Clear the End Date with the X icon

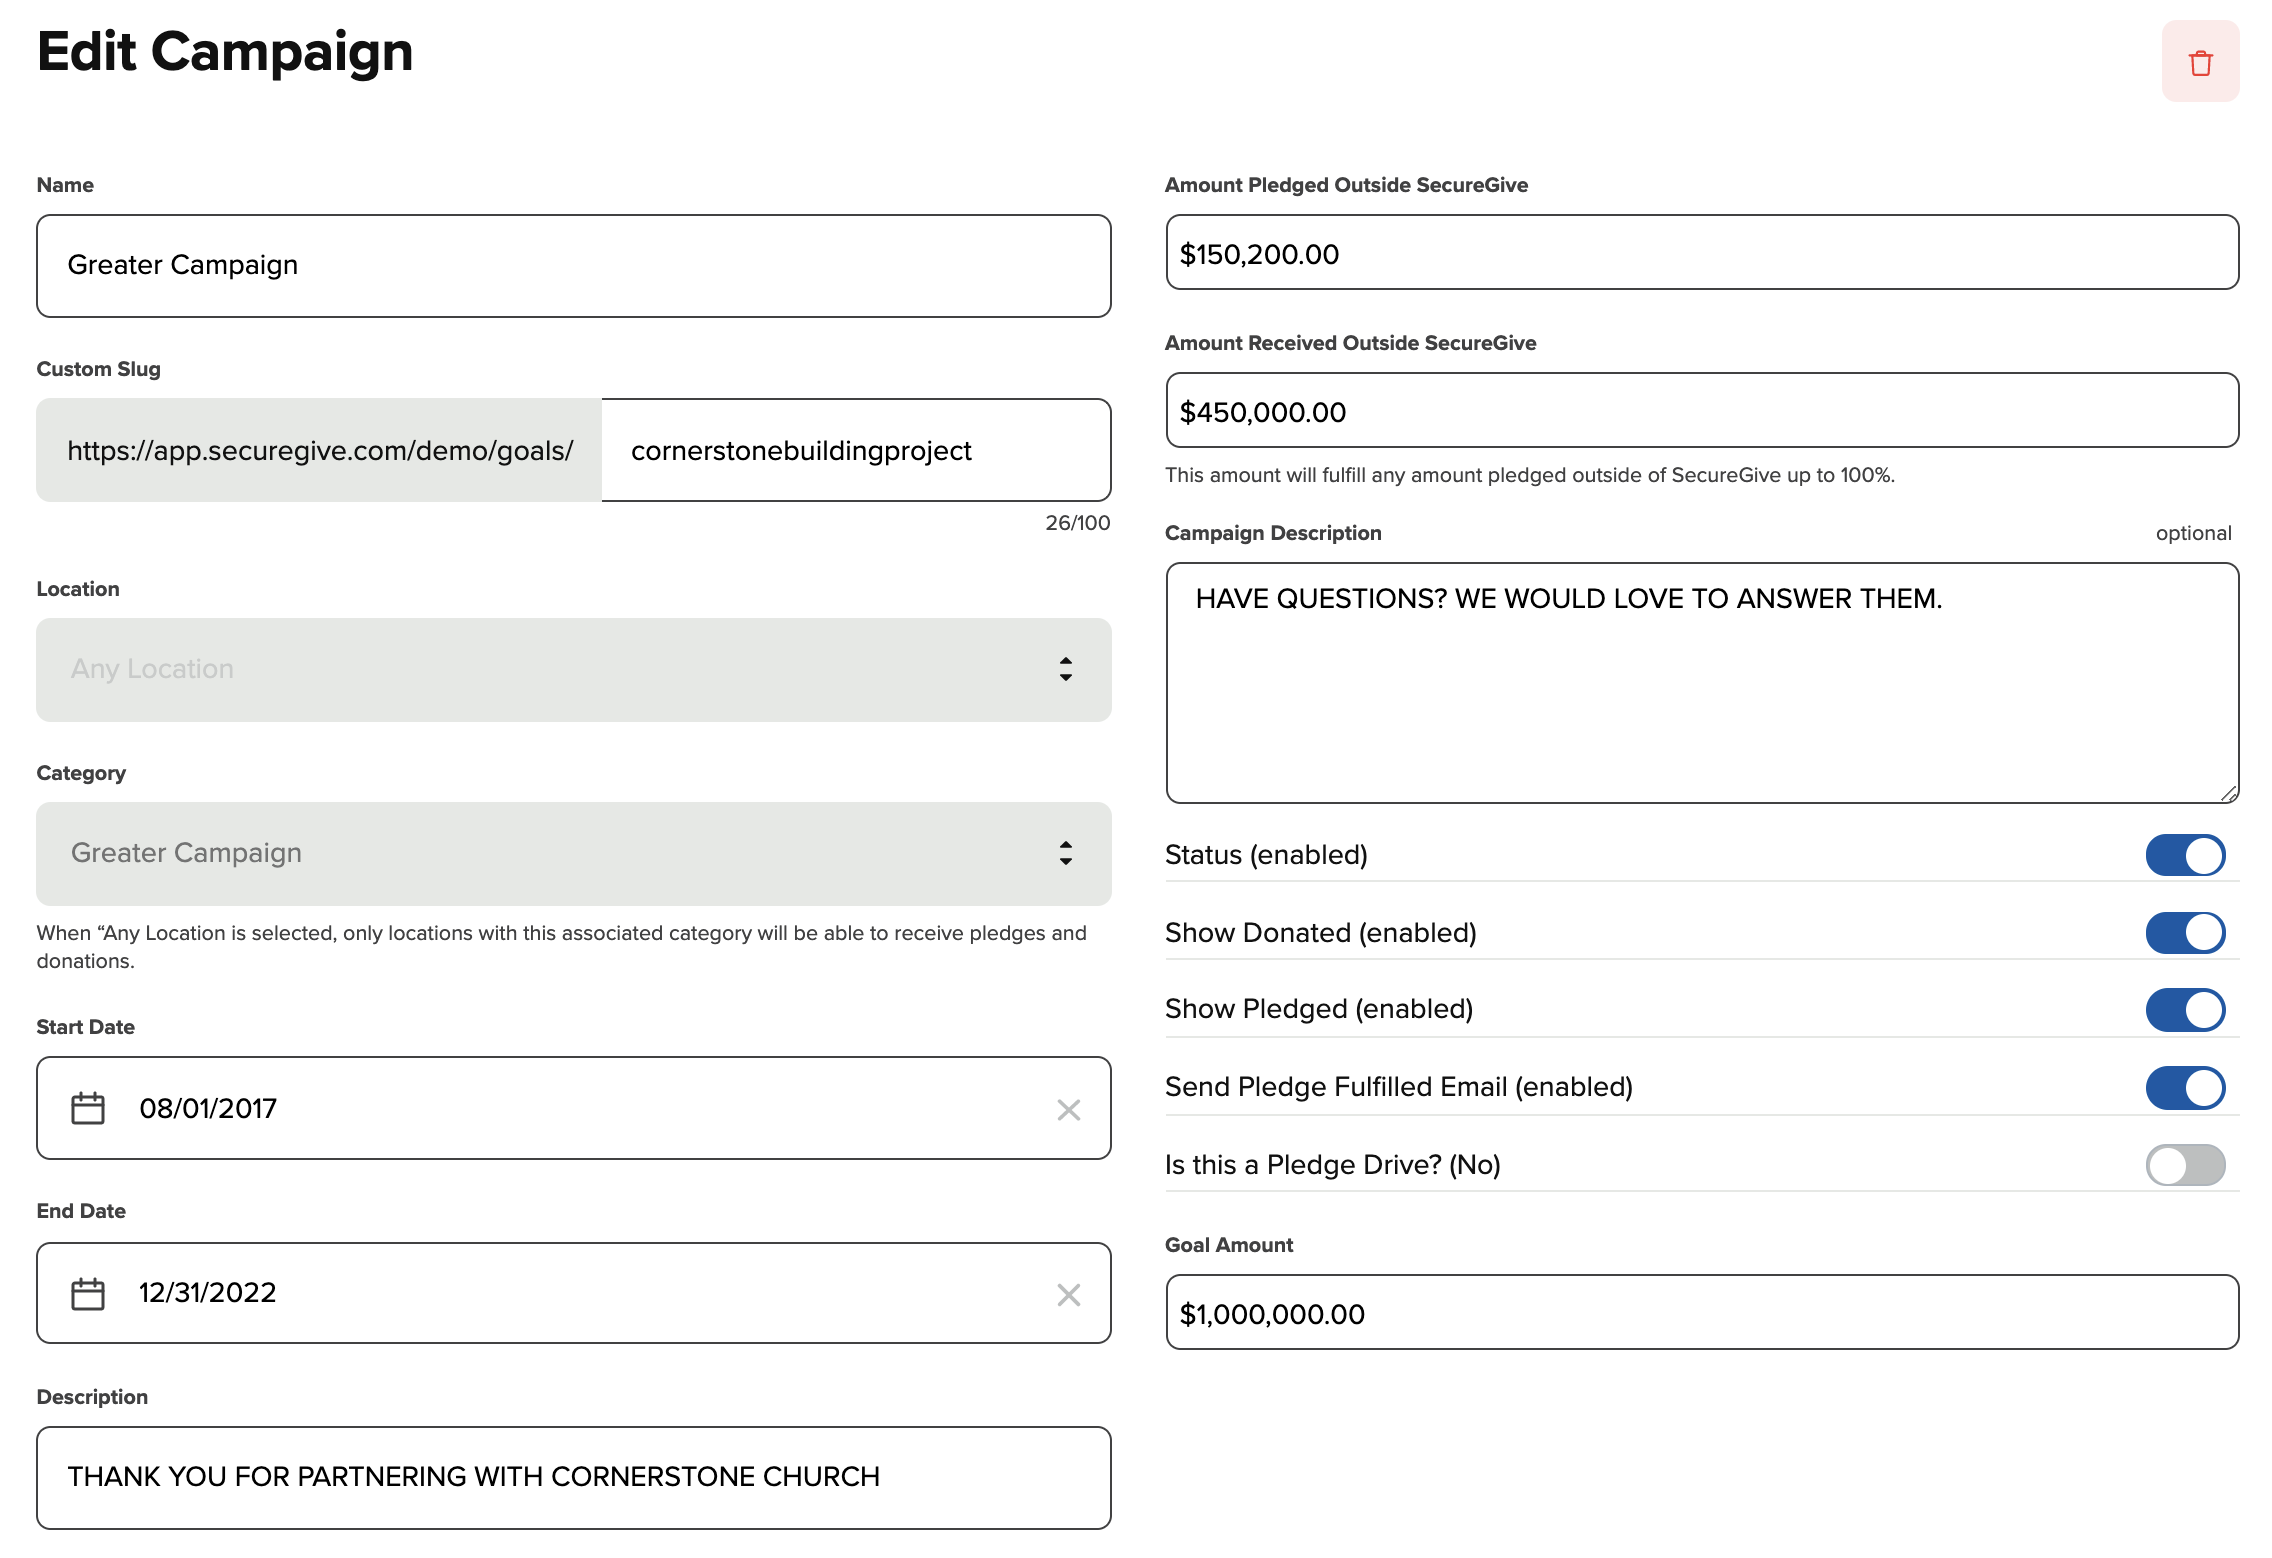pyautogui.click(x=1068, y=1293)
